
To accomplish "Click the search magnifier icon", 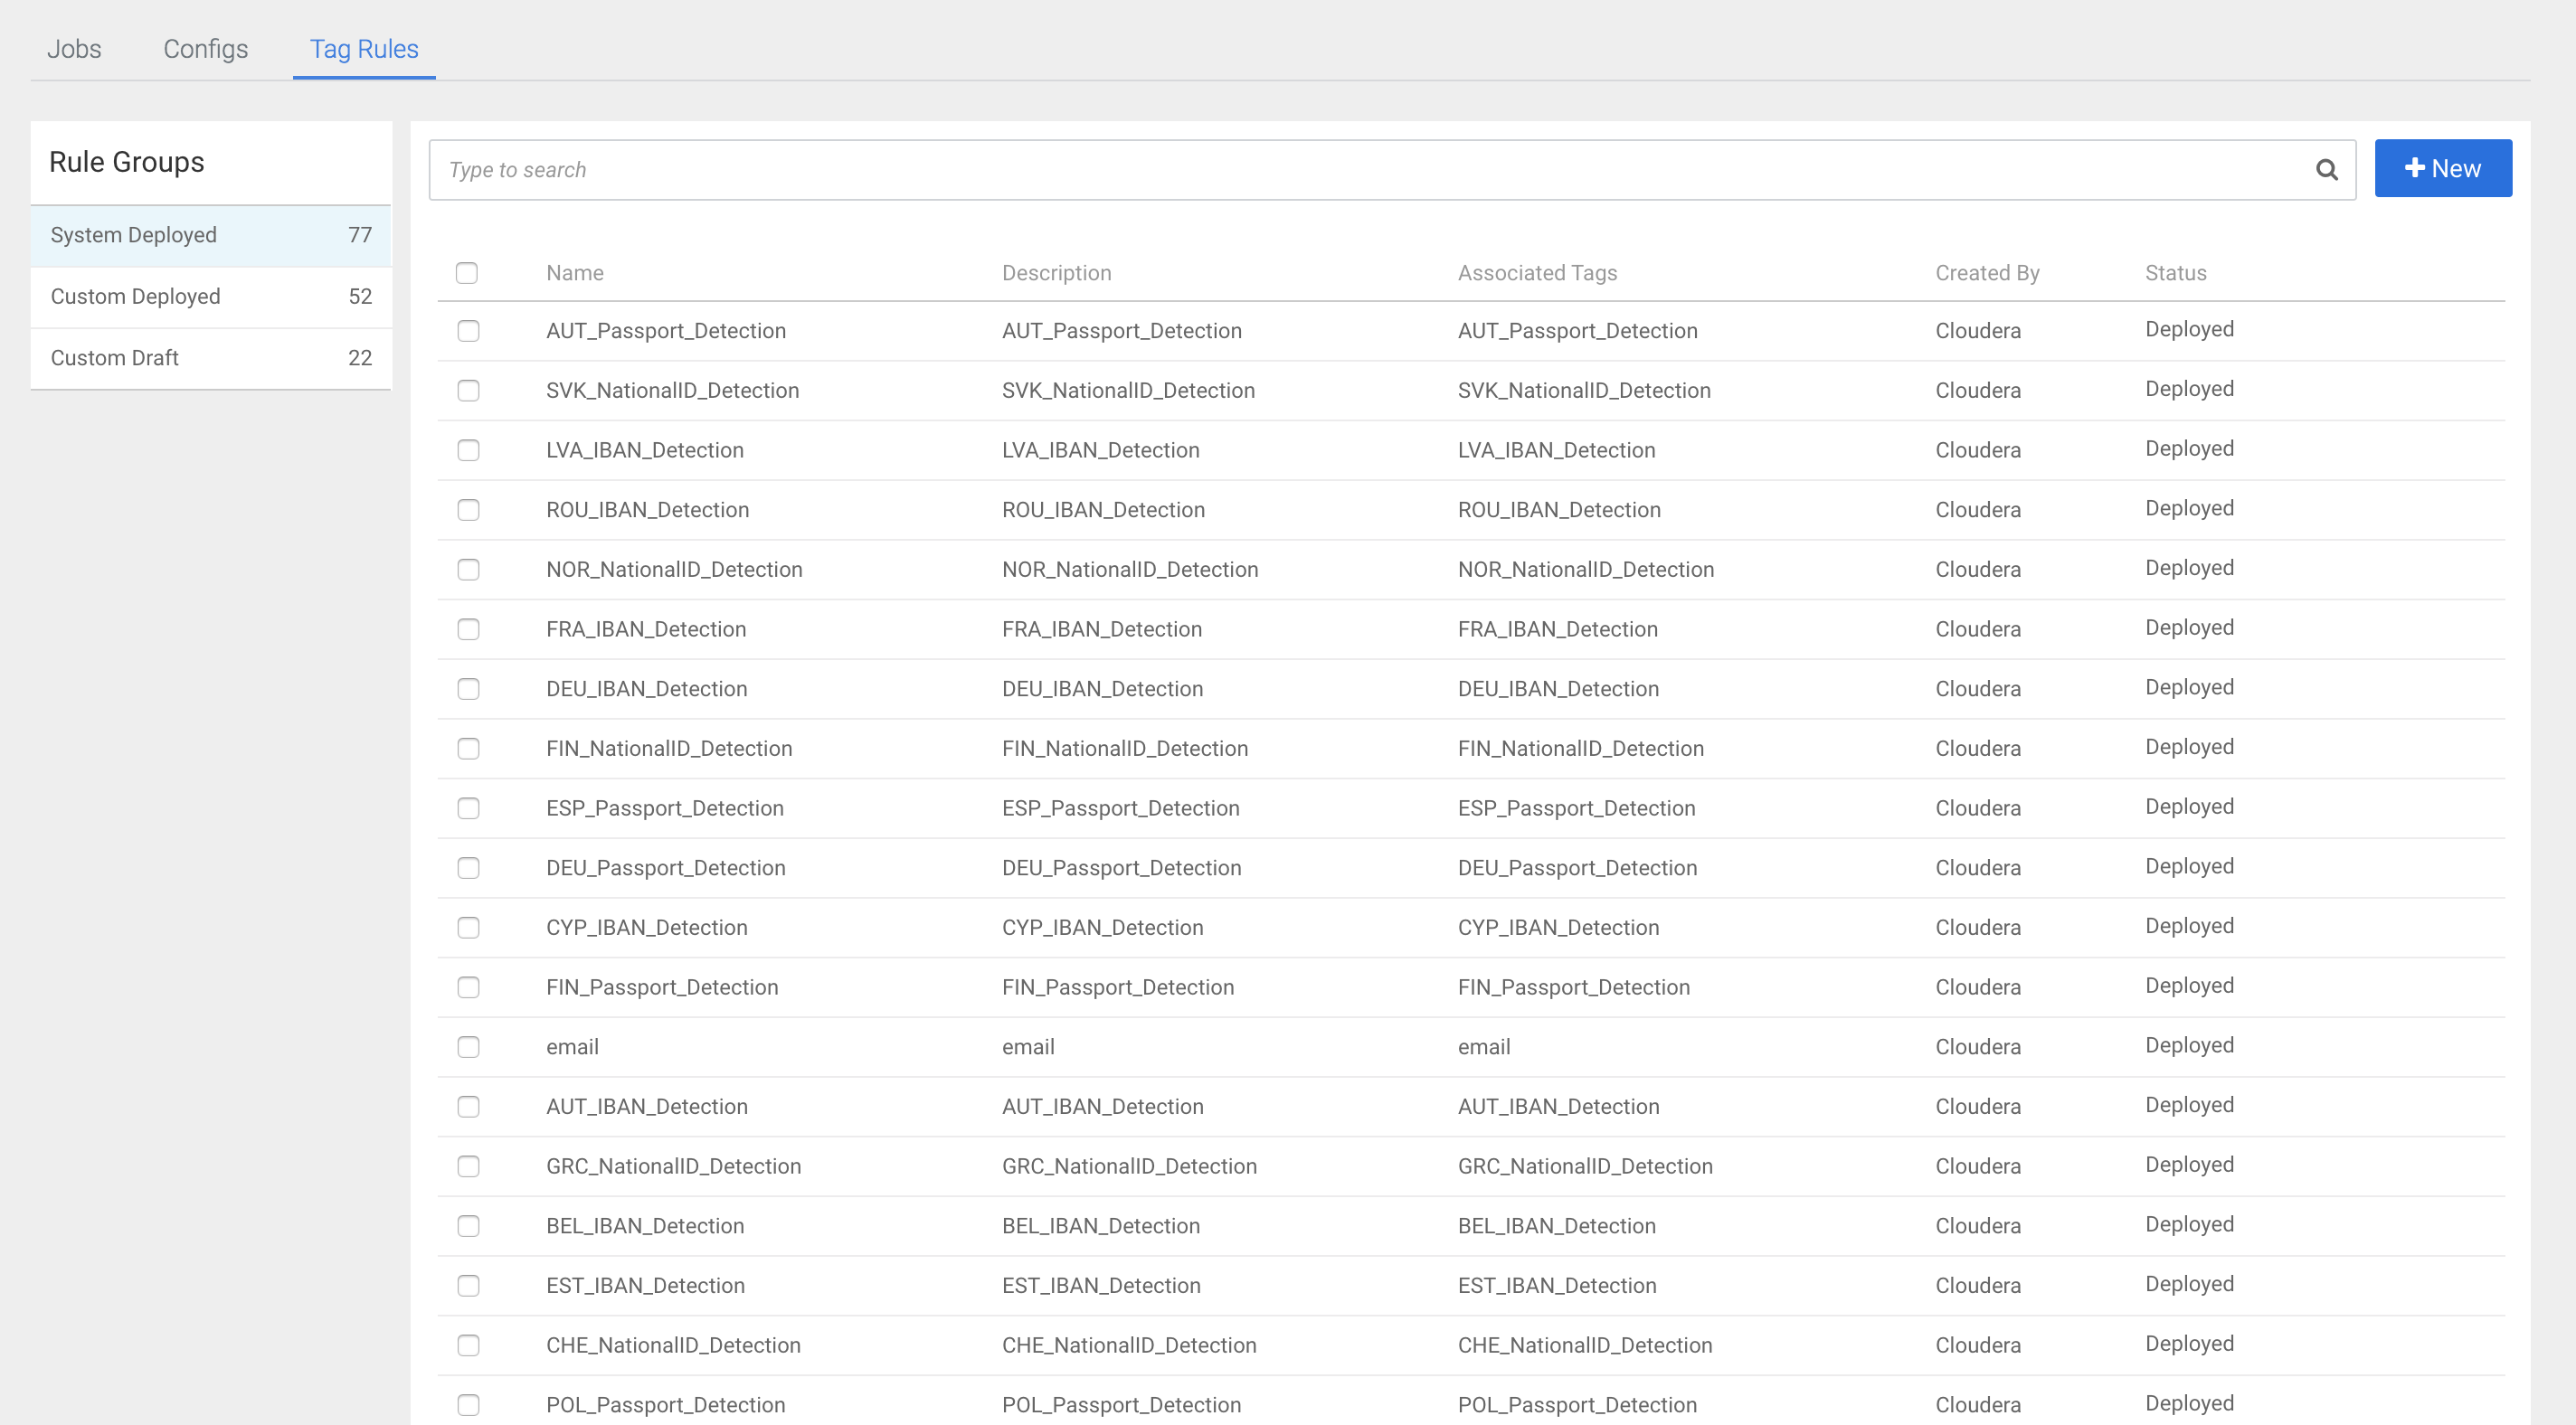I will pos(2327,168).
